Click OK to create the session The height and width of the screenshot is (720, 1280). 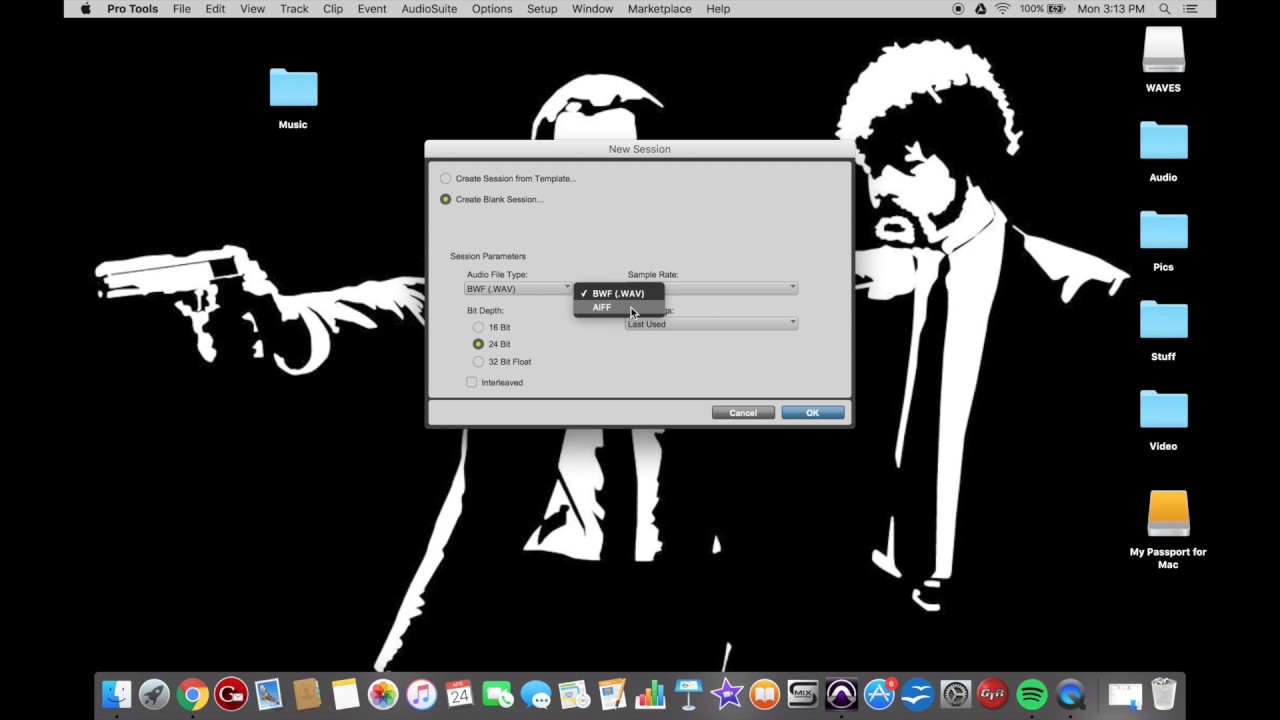pos(812,413)
